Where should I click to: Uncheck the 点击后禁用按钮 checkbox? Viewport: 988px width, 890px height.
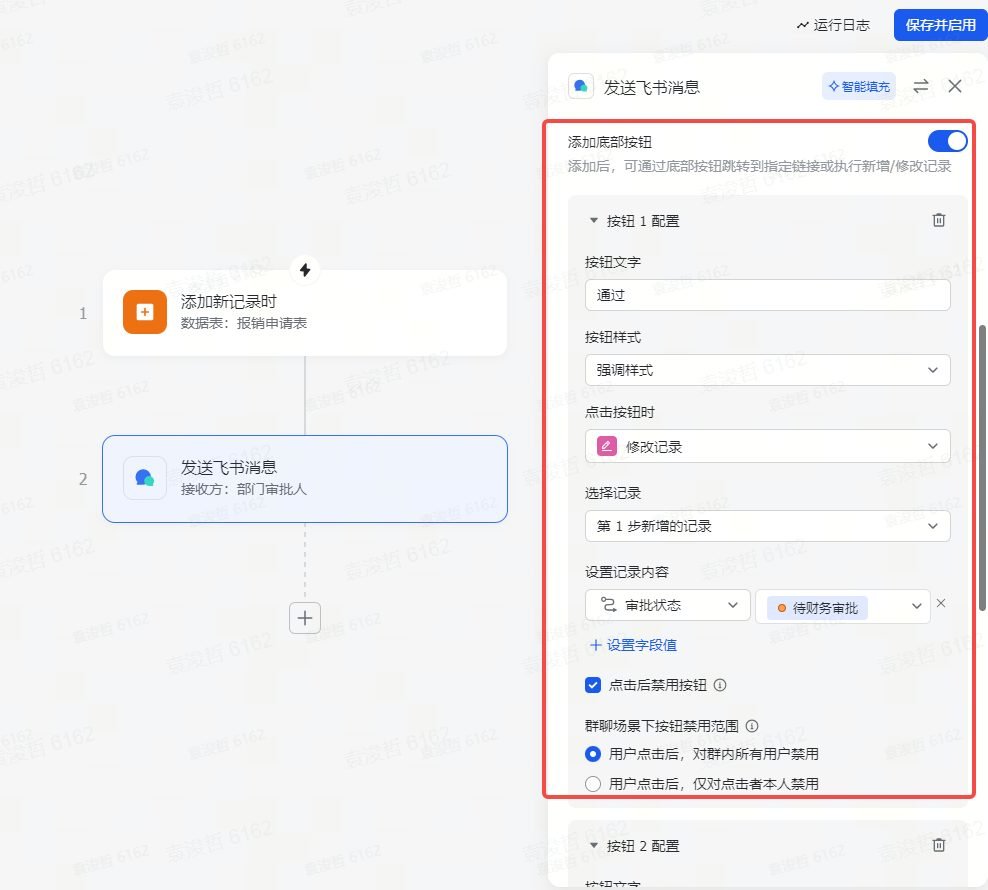[x=592, y=685]
